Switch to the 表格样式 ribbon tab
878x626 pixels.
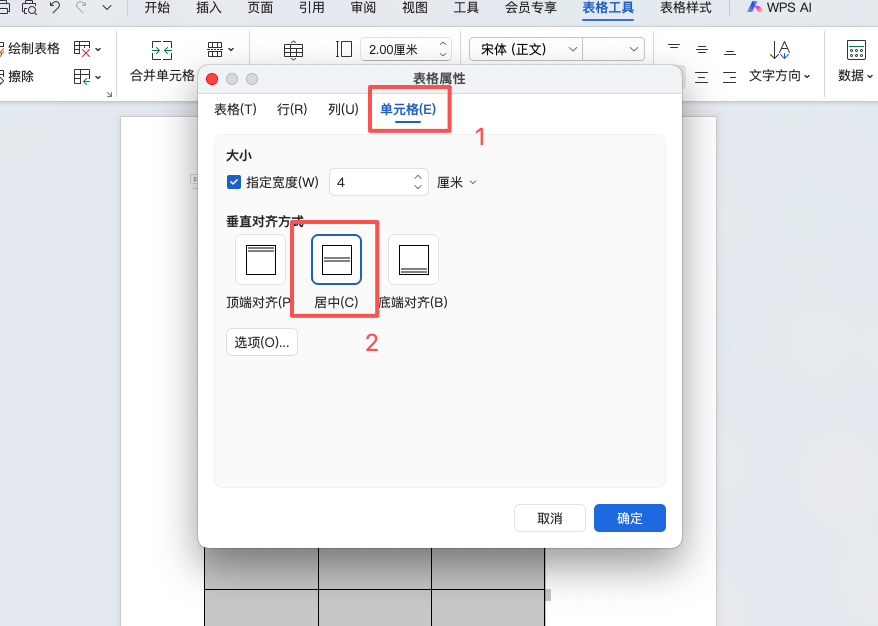click(x=685, y=8)
